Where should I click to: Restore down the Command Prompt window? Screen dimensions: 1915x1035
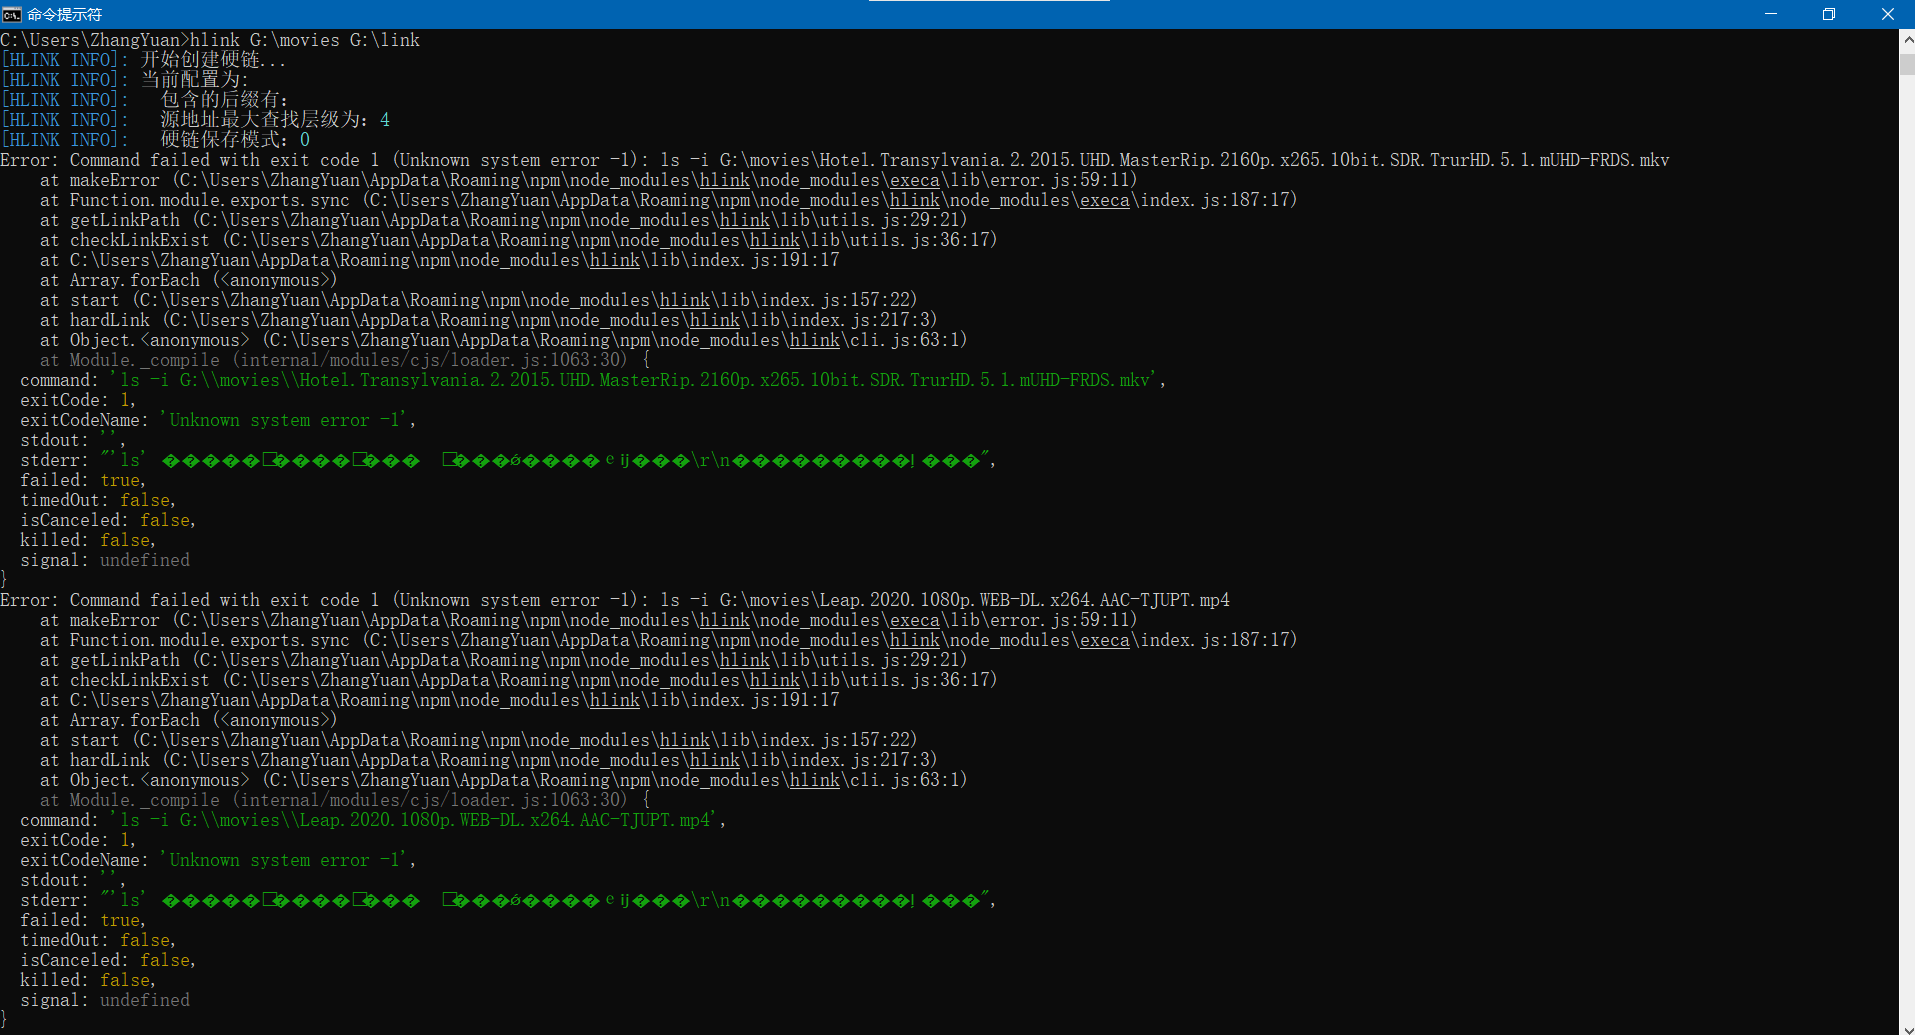pos(1829,14)
